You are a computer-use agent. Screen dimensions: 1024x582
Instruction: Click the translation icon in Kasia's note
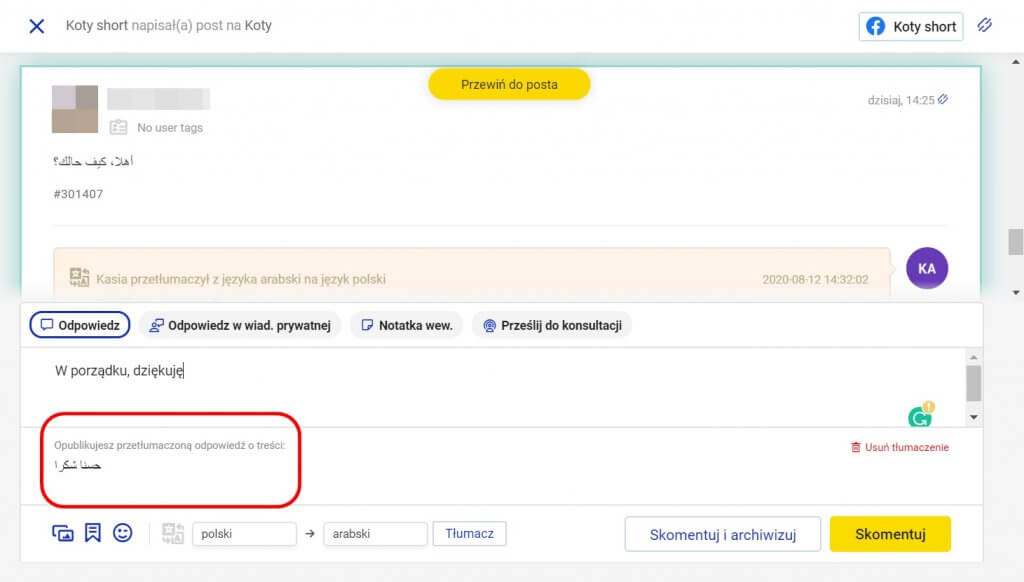click(x=80, y=278)
